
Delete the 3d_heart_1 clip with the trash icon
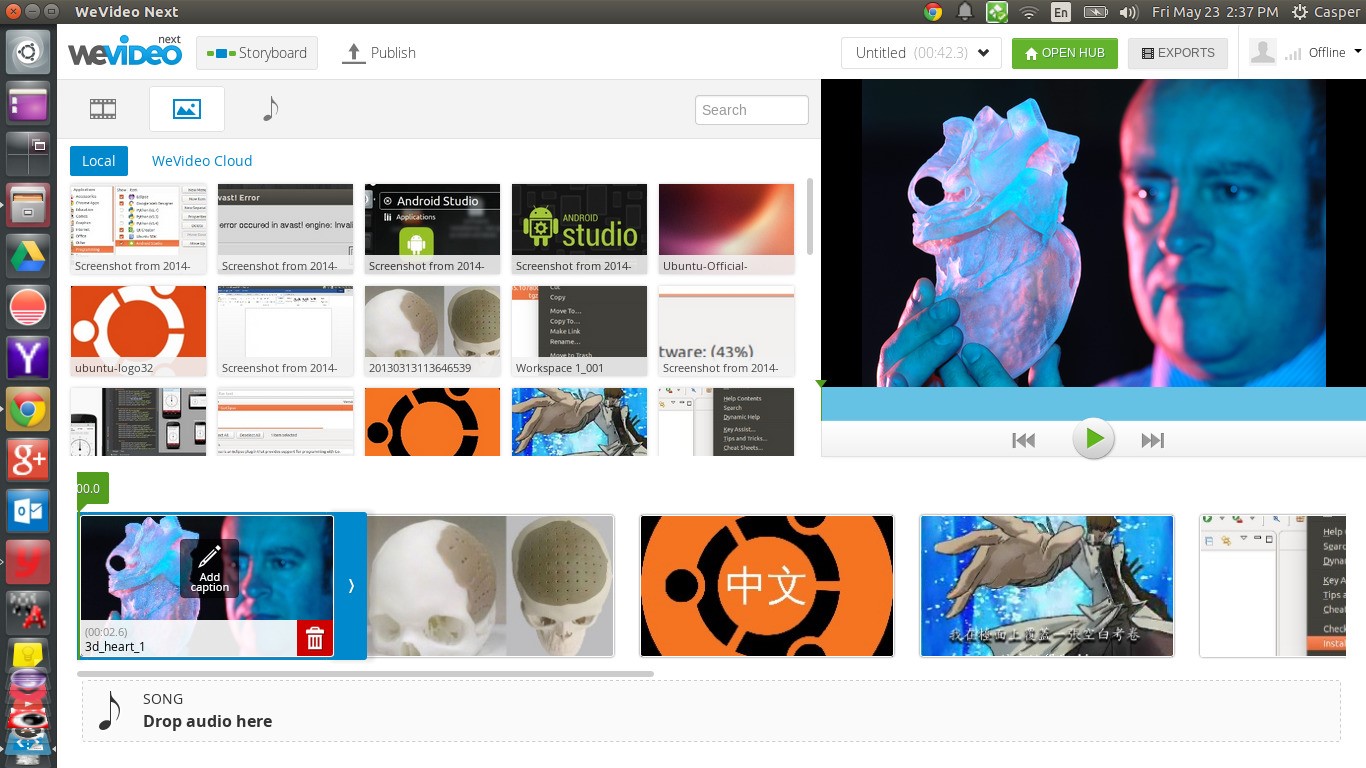[x=315, y=638]
